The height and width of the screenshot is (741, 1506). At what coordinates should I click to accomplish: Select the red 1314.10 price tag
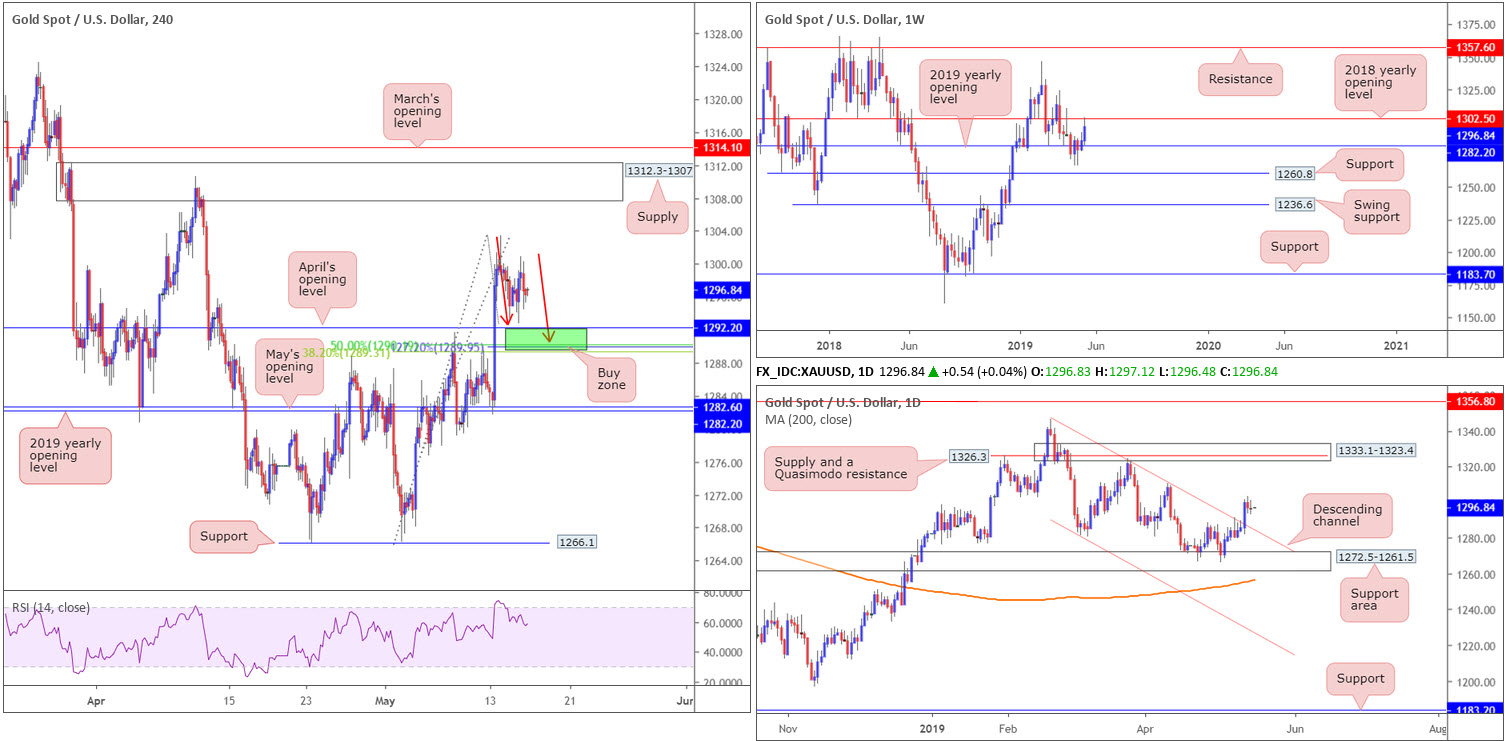(723, 148)
